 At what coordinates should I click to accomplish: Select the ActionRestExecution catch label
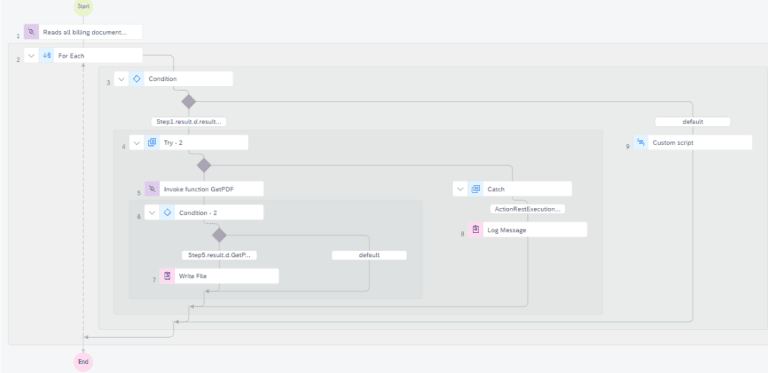[x=528, y=209]
